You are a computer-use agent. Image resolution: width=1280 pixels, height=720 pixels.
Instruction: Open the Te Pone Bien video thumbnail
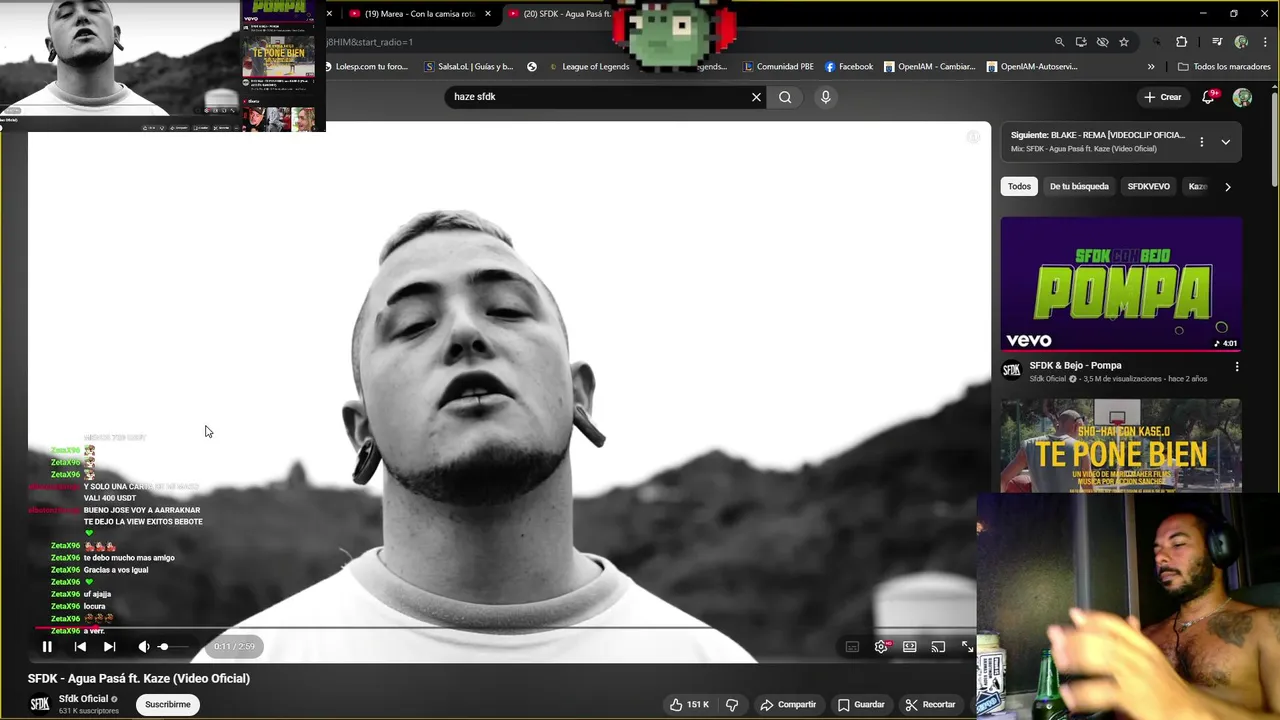pyautogui.click(x=1121, y=446)
